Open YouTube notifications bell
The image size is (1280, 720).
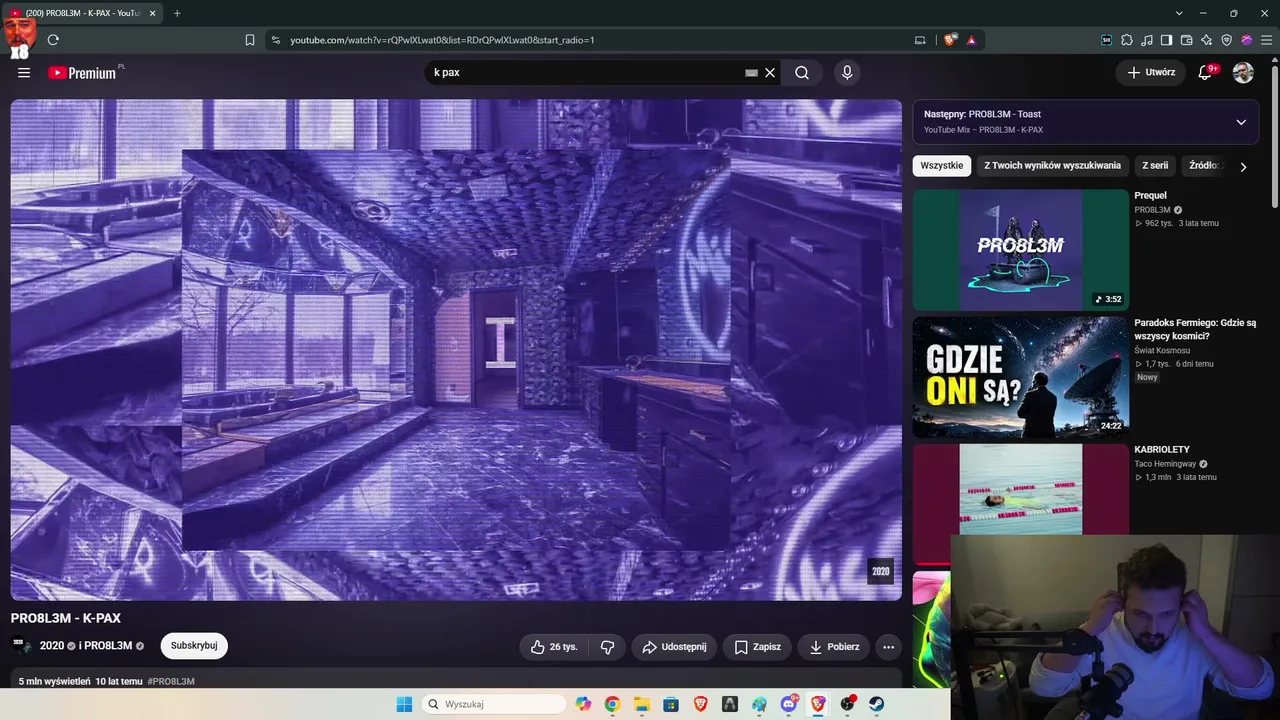coord(1206,72)
